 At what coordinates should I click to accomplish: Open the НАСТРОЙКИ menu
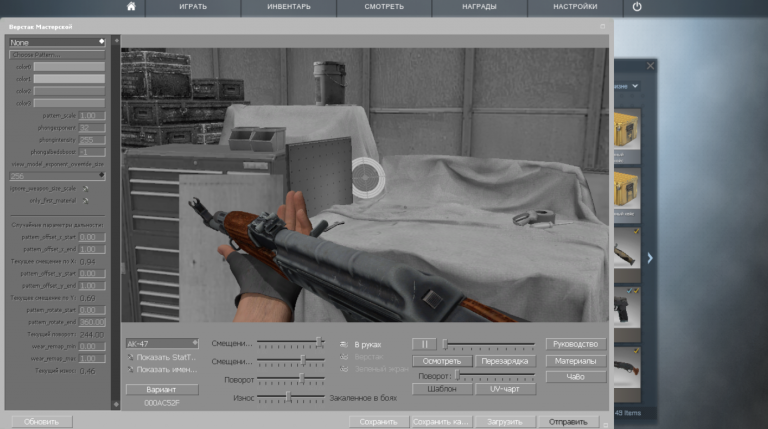(x=575, y=7)
